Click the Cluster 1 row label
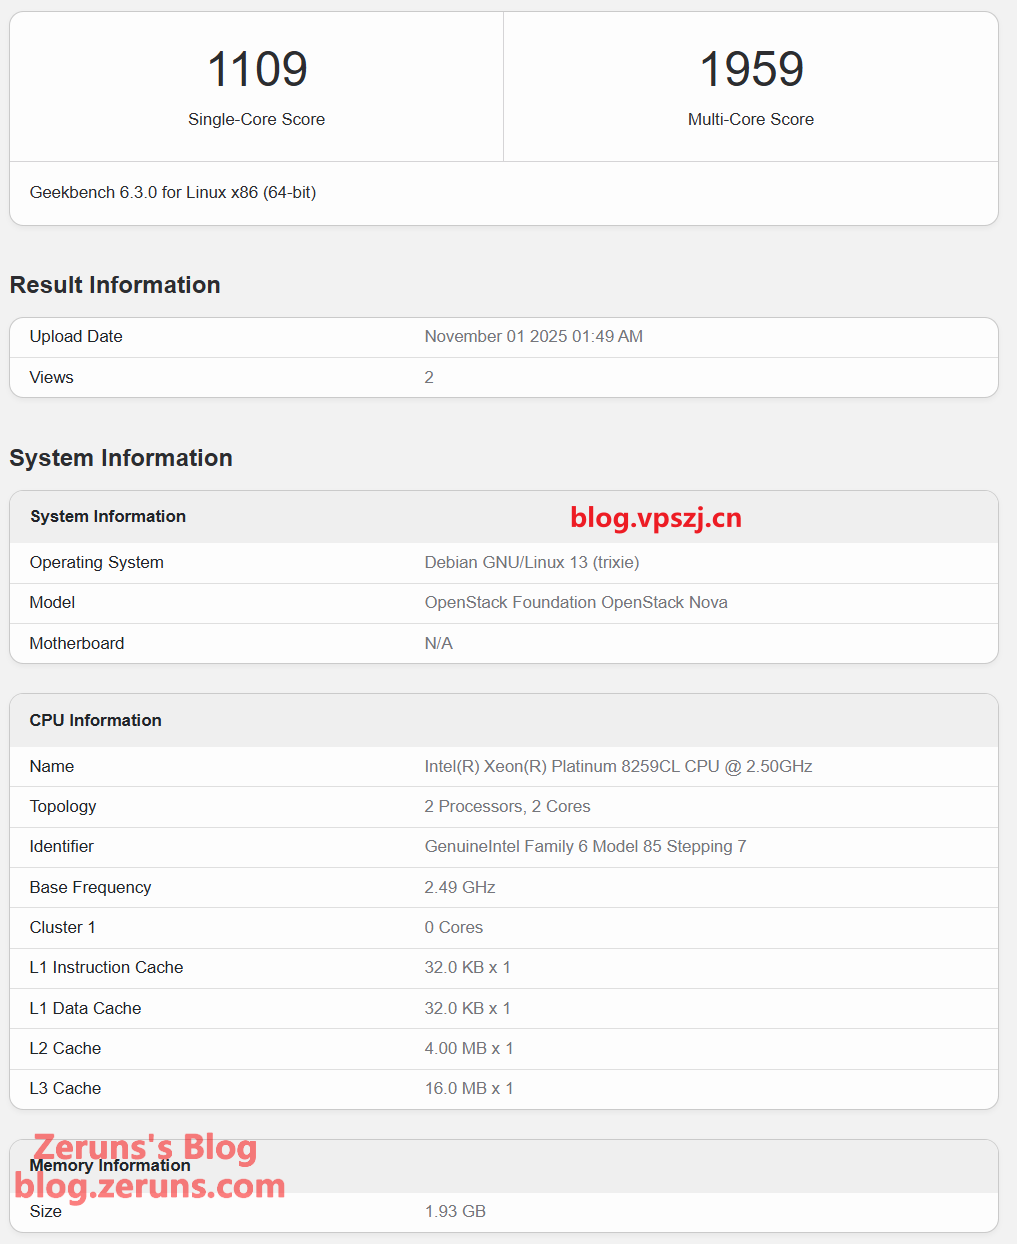The height and width of the screenshot is (1244, 1017). point(62,927)
